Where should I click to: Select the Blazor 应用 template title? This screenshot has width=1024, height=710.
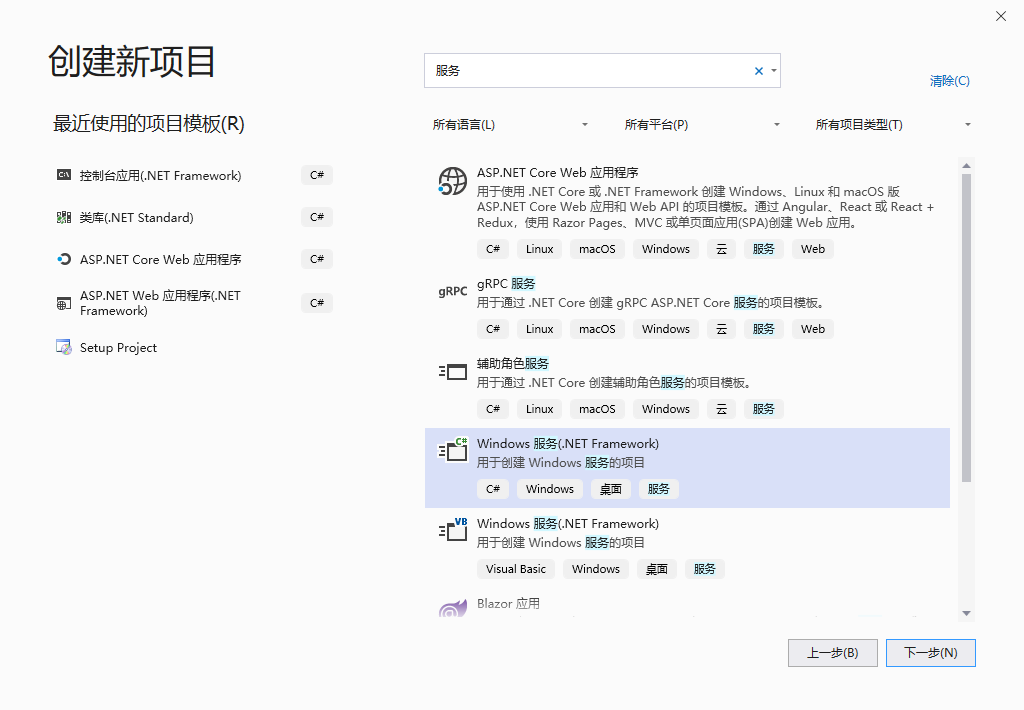coord(508,604)
